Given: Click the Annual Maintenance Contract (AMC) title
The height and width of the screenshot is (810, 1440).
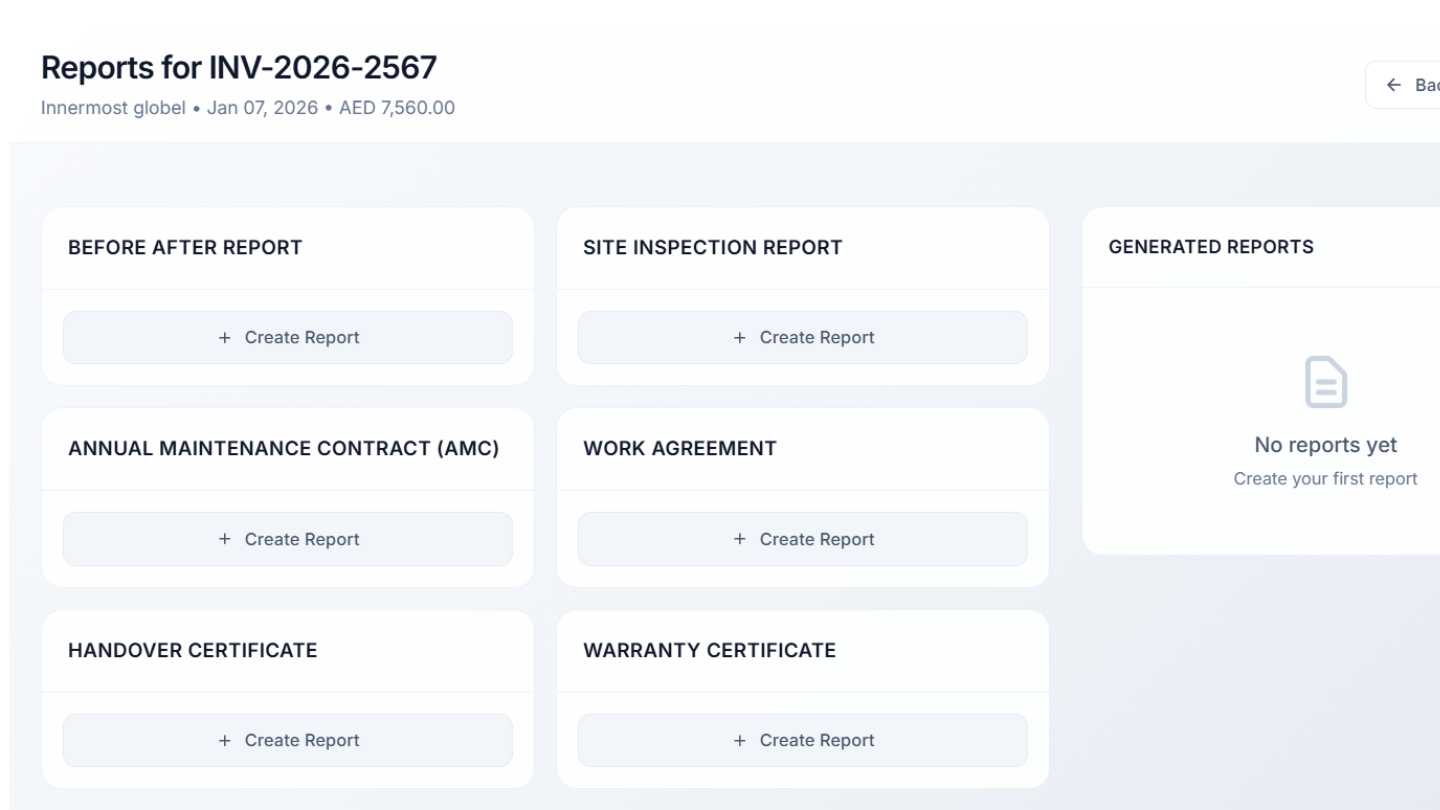Looking at the screenshot, I should pos(283,449).
